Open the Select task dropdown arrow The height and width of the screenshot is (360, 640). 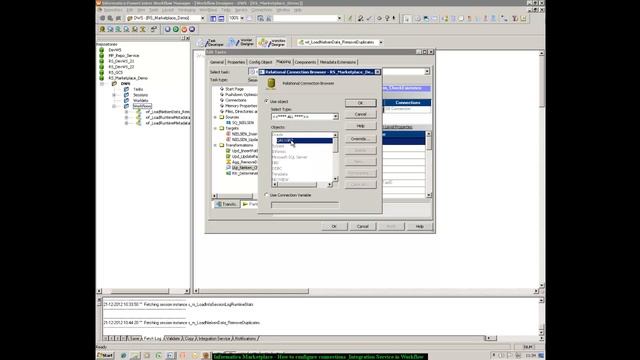427,72
